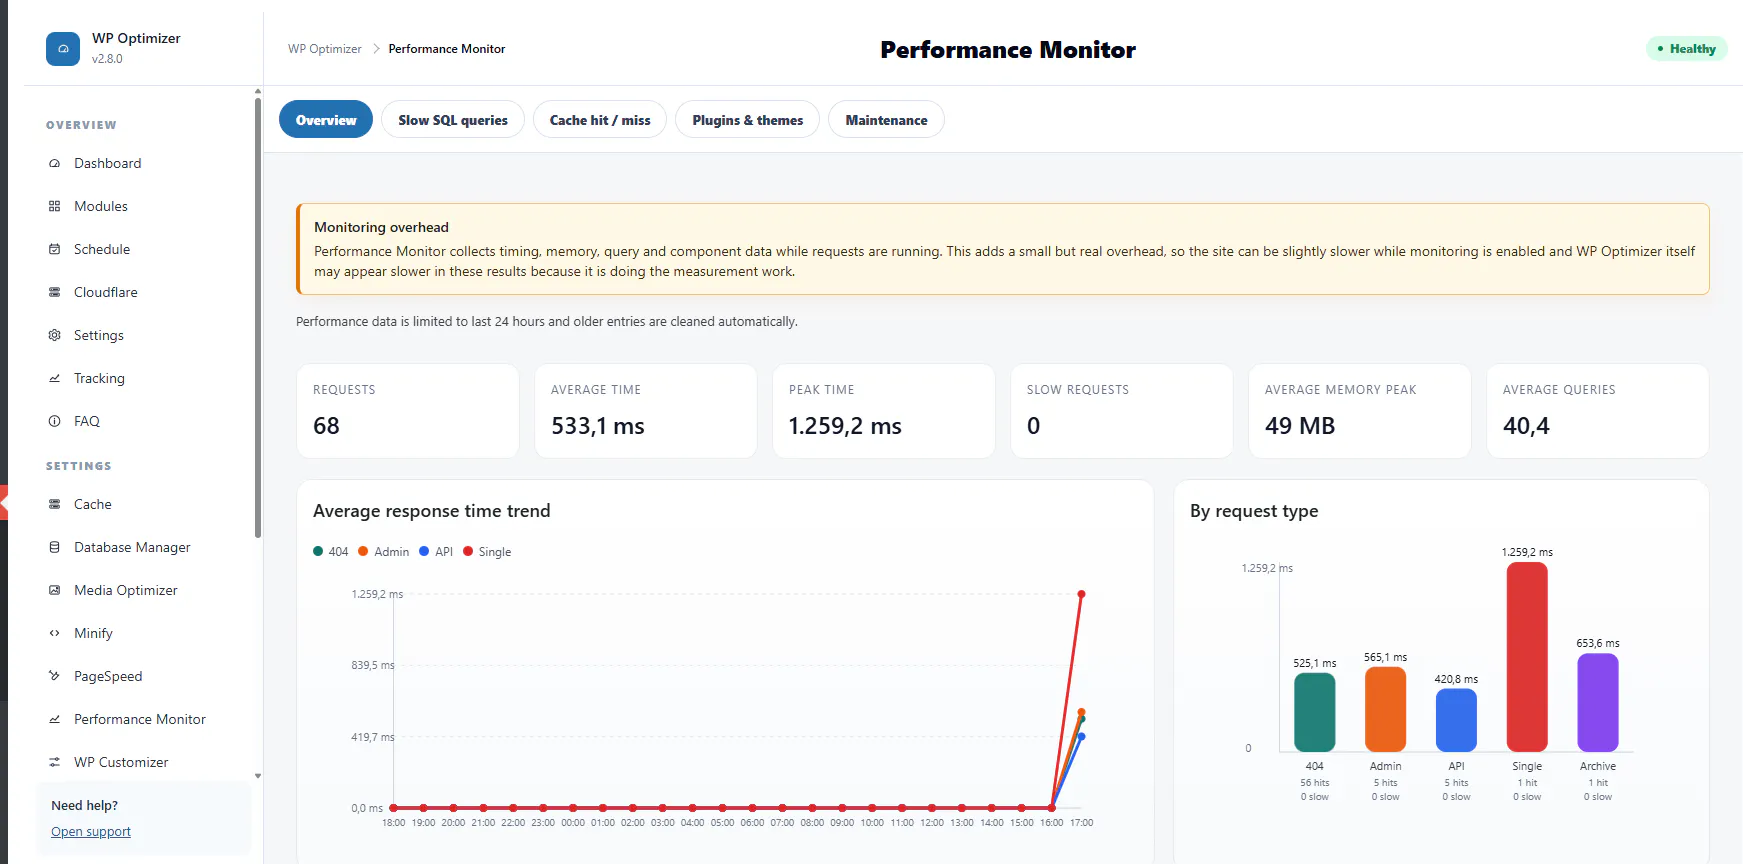Click the orange Admin bar
Screen dimensions: 1743x864
click(1386, 709)
